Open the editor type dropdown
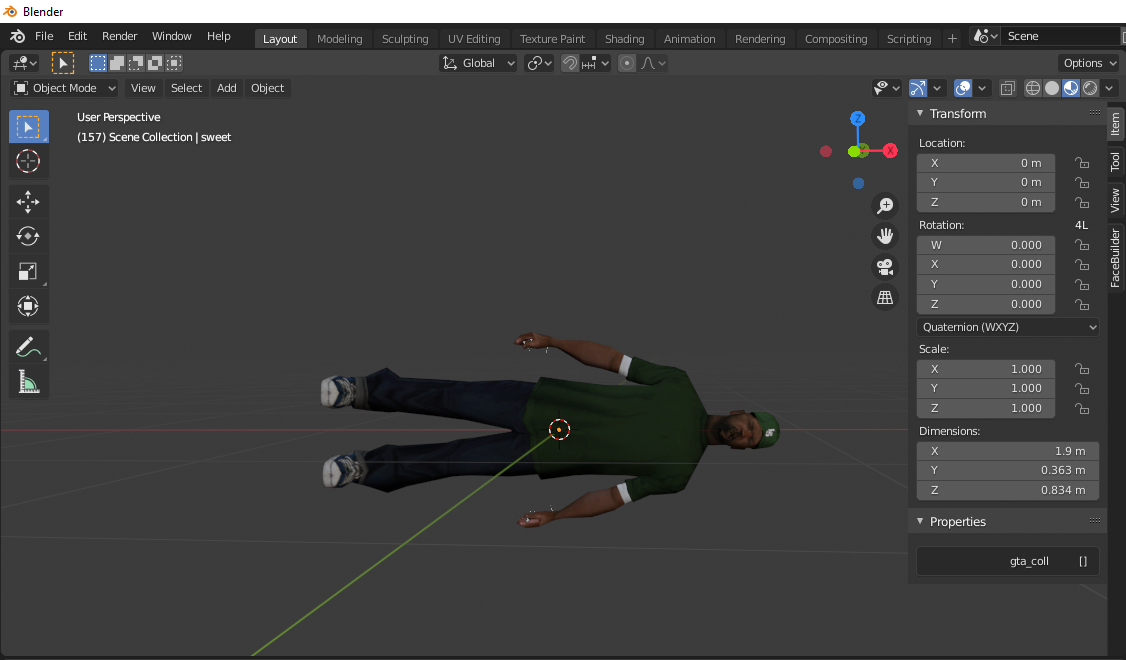1126x660 pixels. click(24, 63)
